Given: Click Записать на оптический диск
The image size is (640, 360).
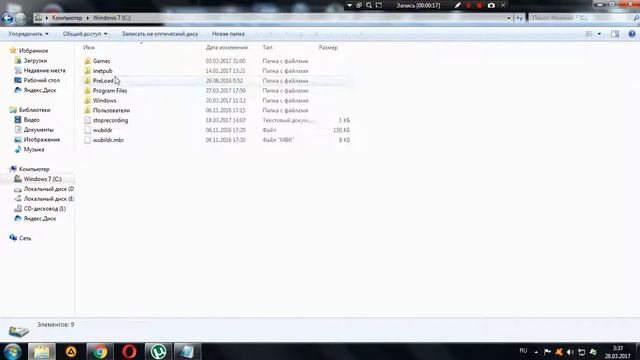Looking at the screenshot, I should [160, 34].
